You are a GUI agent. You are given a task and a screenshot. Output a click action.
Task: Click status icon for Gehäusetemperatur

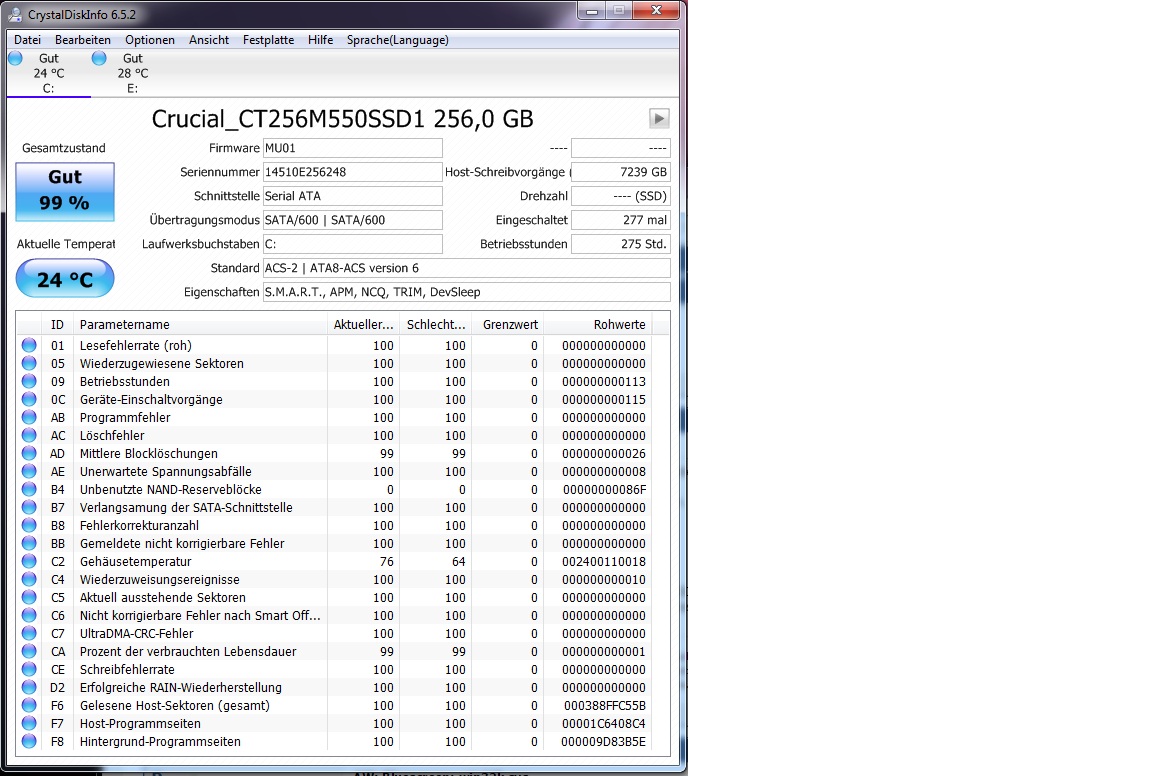[29, 561]
